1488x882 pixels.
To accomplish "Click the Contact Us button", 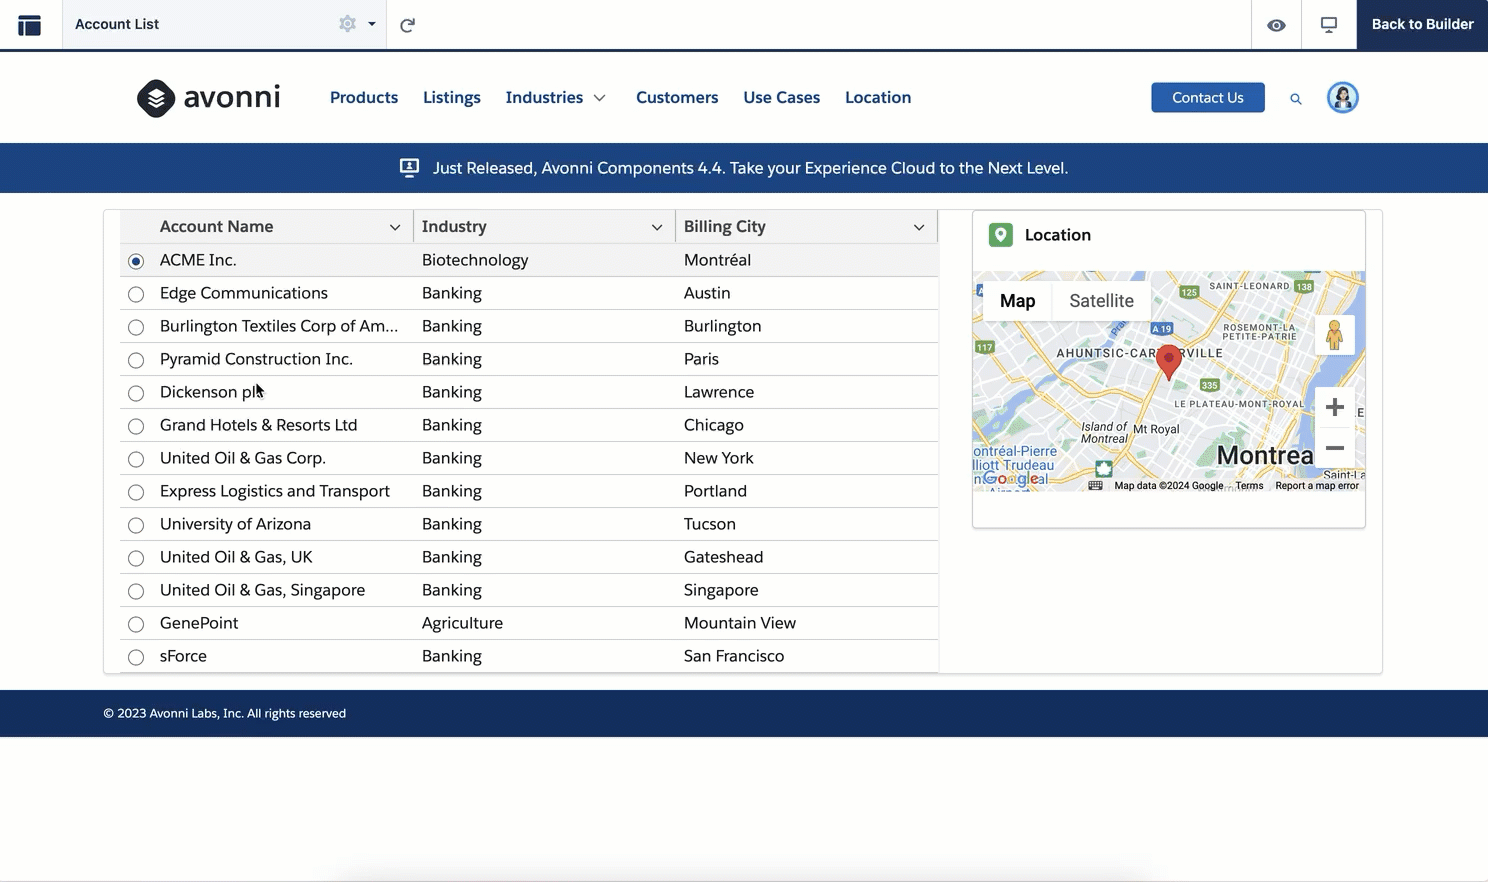I will click(1207, 98).
